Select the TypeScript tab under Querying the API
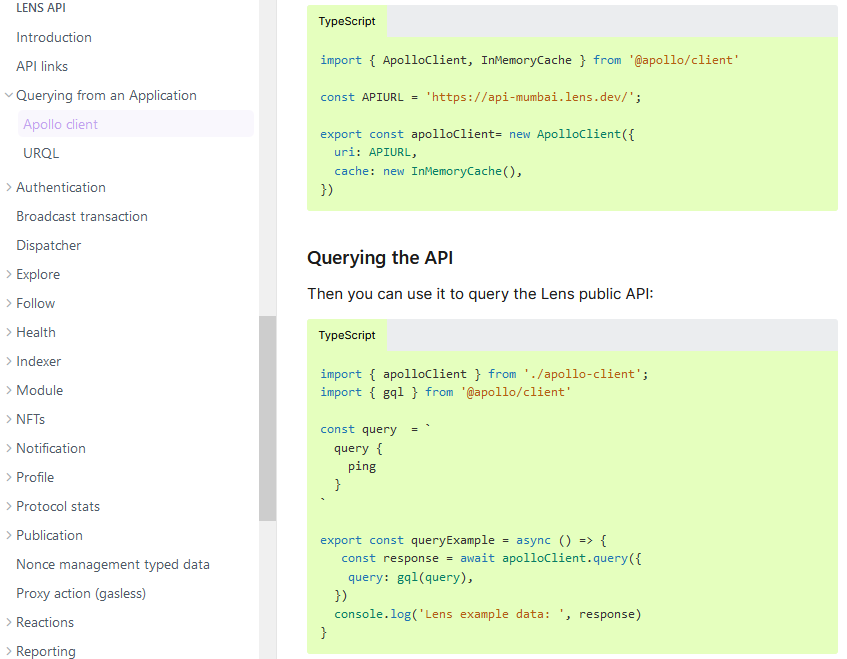The image size is (847, 659). (x=347, y=335)
